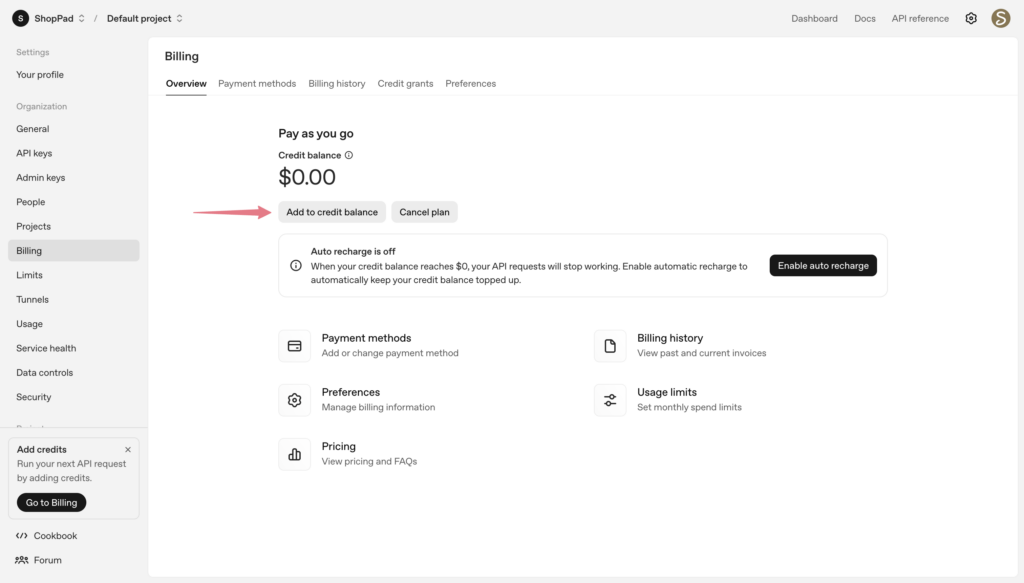
Task: Click the Preferences gear icon
Action: (294, 400)
